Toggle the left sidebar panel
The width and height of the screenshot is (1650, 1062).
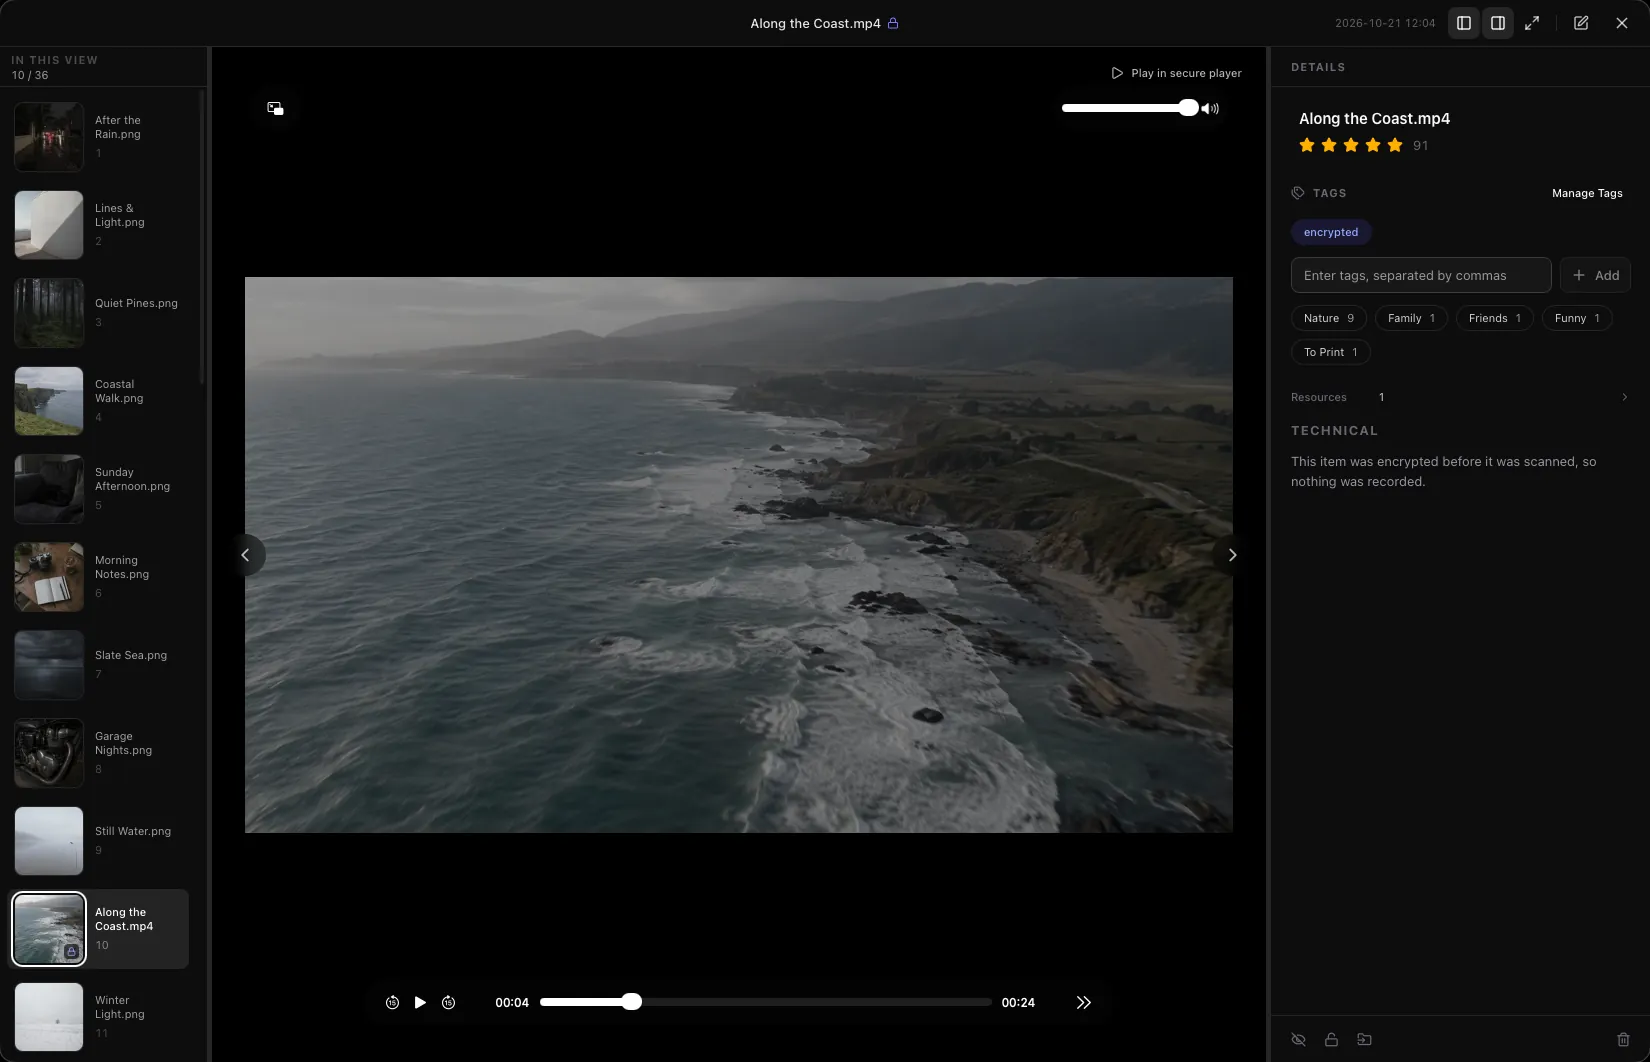(1464, 23)
